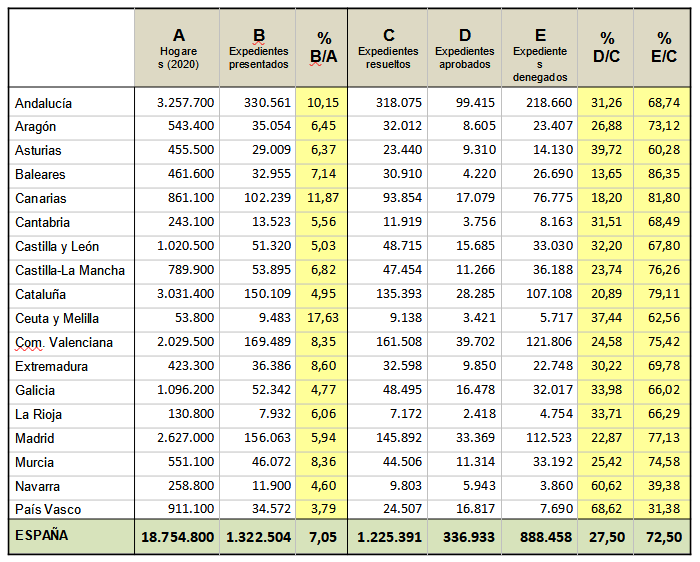The image size is (700, 562).
Task: Click total presented 1.322.504
Action: [x=258, y=537]
